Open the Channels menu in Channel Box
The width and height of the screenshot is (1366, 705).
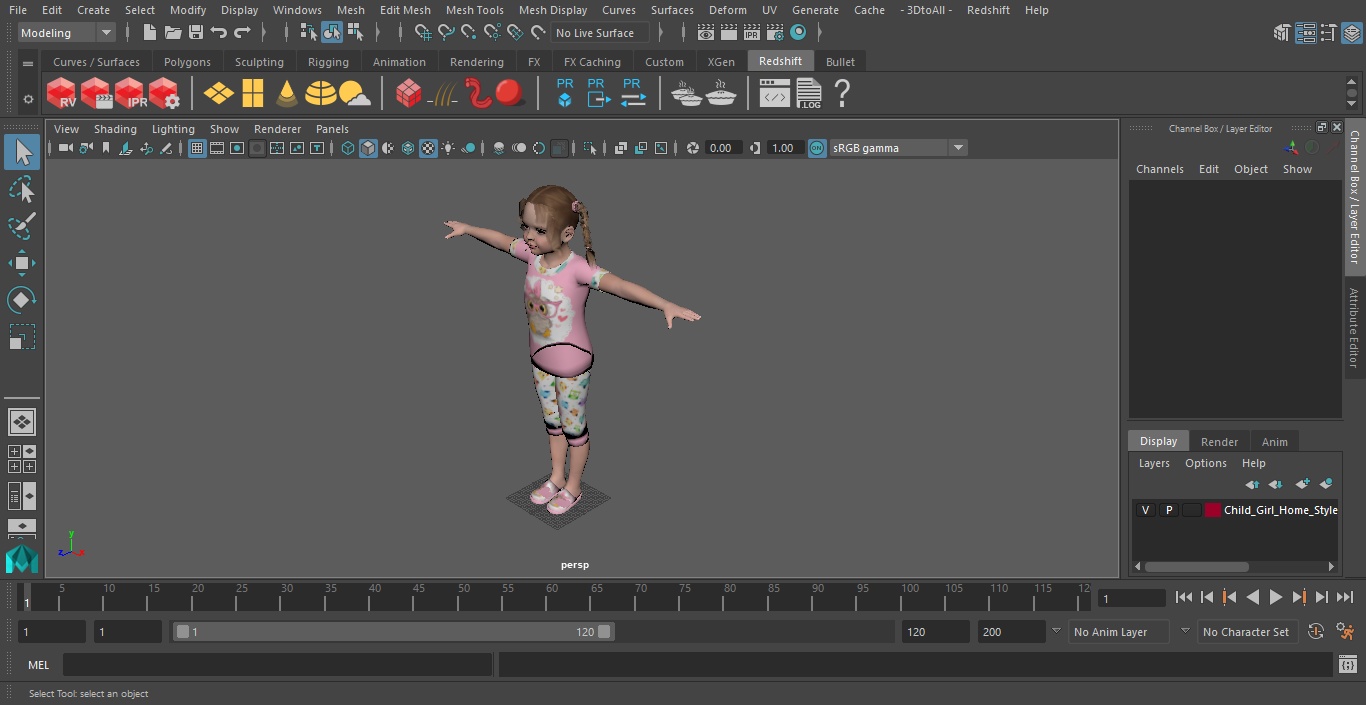[x=1159, y=169]
